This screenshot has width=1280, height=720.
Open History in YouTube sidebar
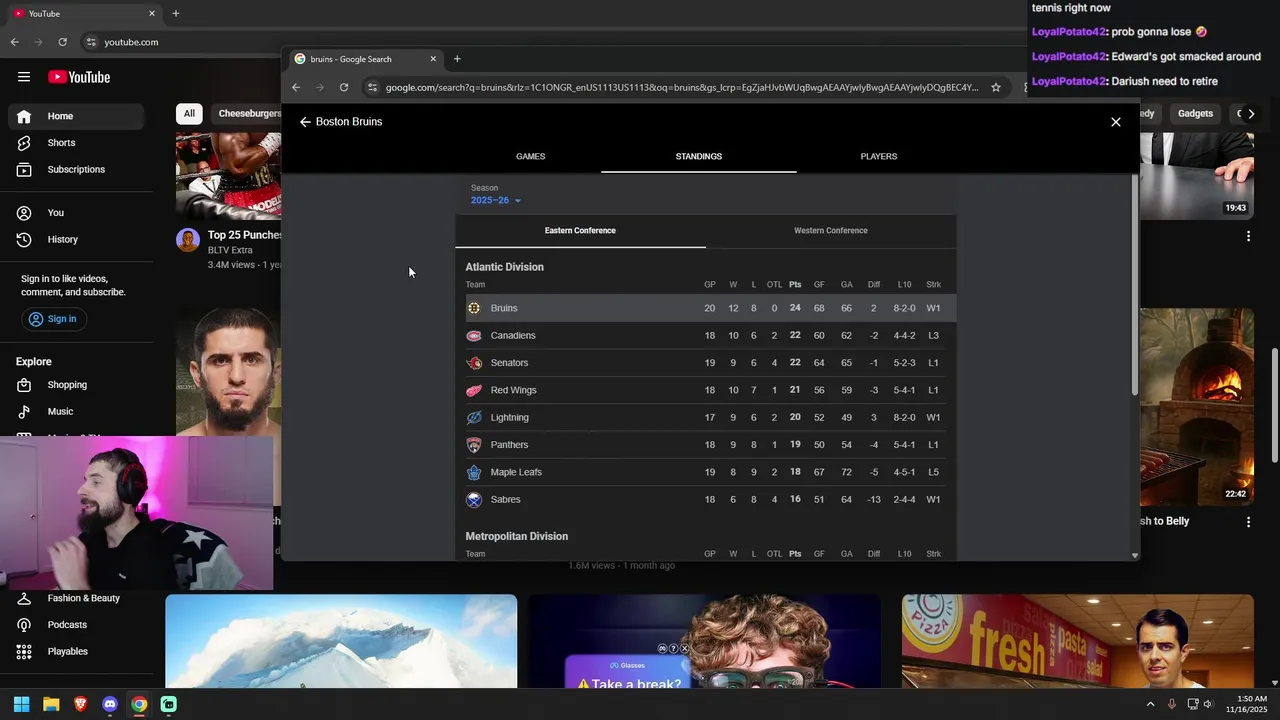pyautogui.click(x=76, y=240)
